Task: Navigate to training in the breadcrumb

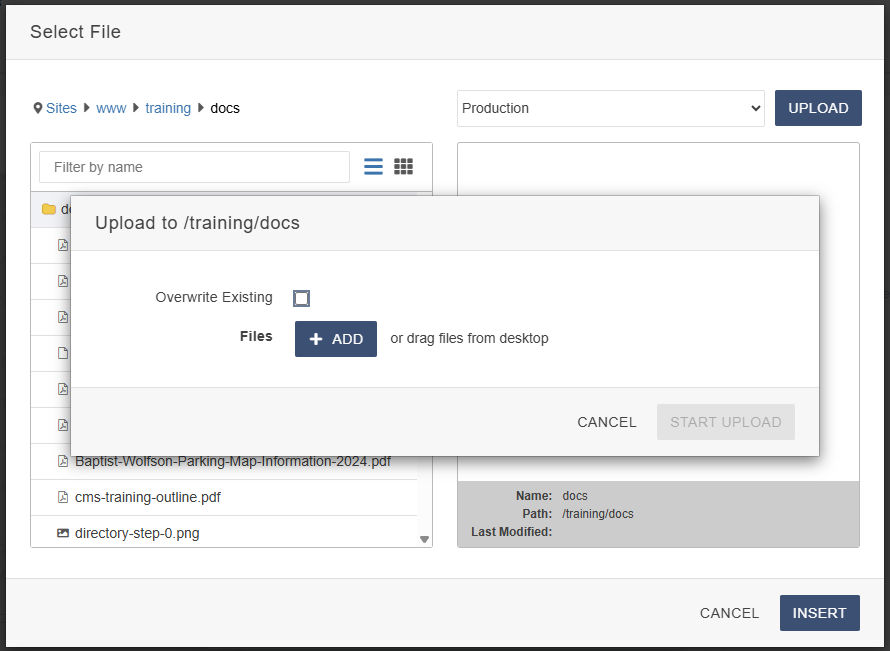Action: (168, 108)
